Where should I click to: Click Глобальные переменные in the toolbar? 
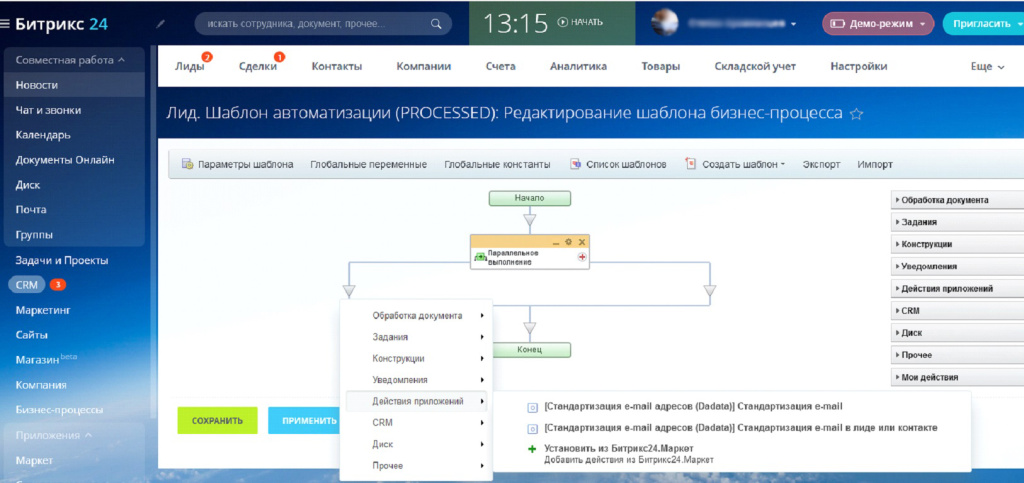point(368,164)
